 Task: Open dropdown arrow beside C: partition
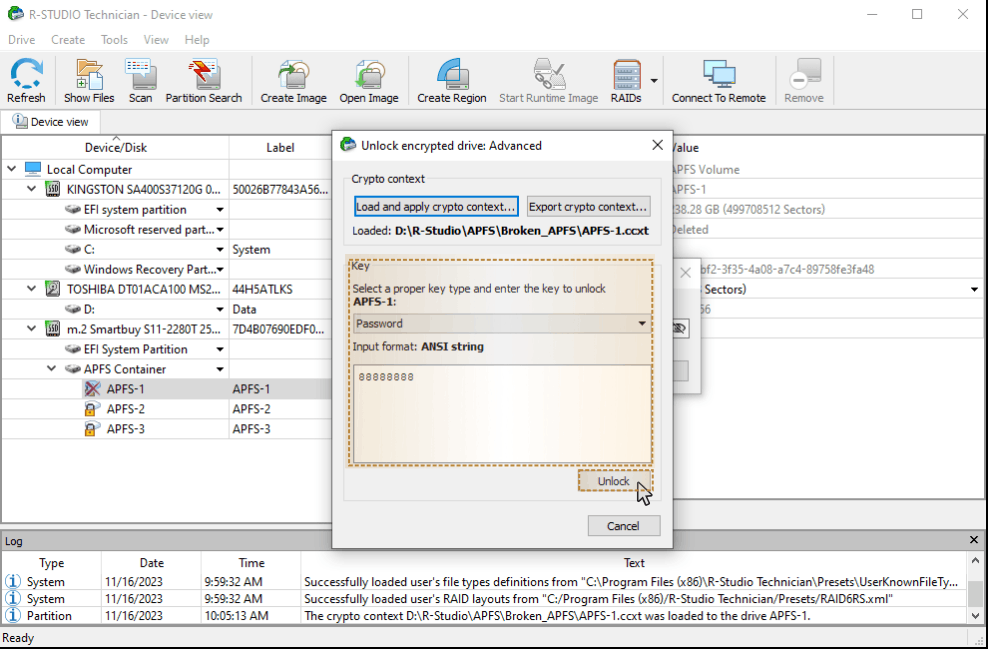[x=220, y=250]
